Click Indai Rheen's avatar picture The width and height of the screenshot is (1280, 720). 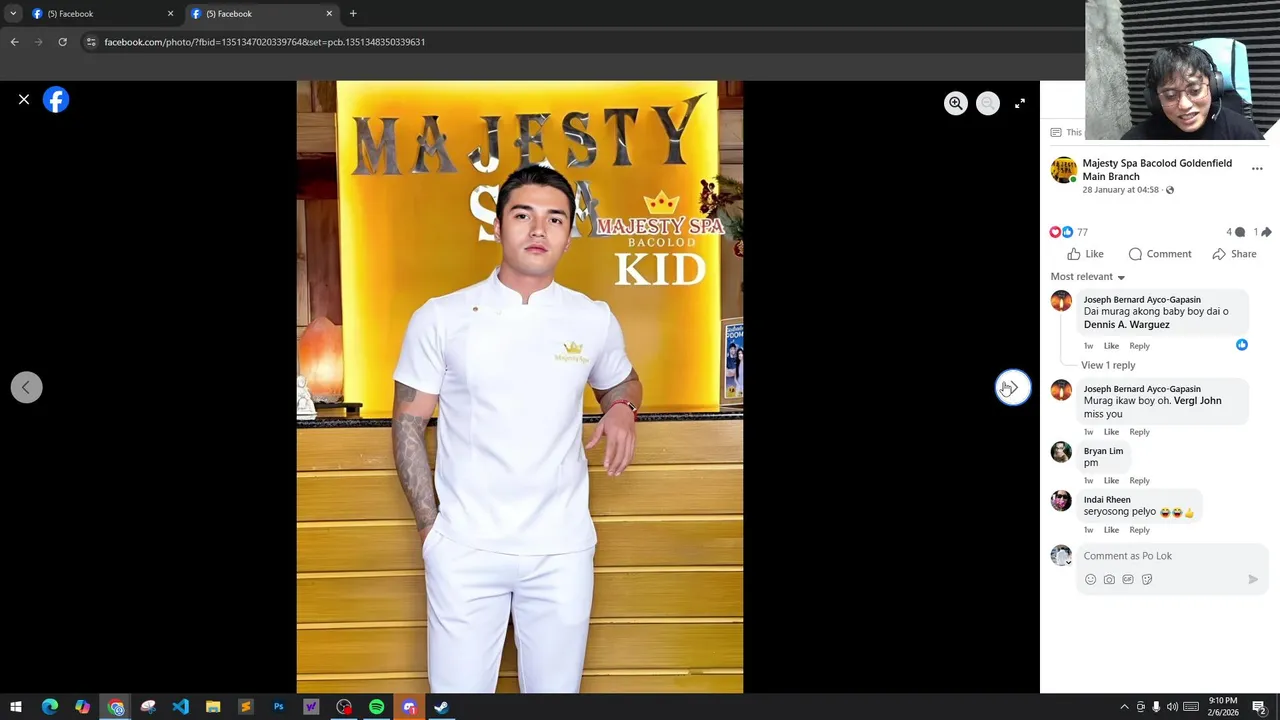tap(1061, 501)
